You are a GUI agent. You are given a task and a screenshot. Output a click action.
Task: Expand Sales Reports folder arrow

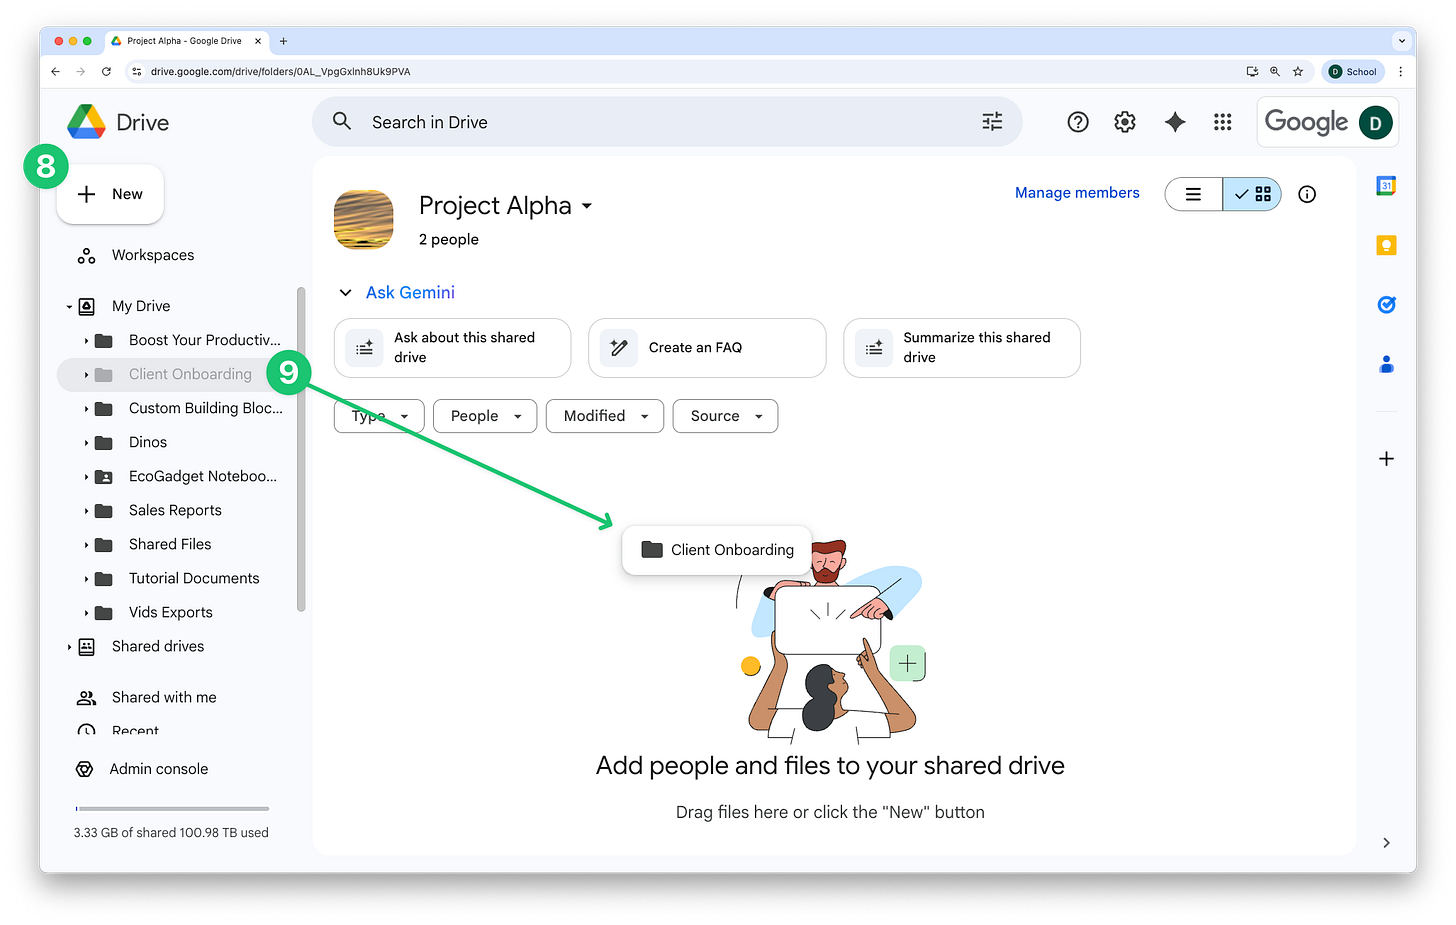[x=86, y=511]
